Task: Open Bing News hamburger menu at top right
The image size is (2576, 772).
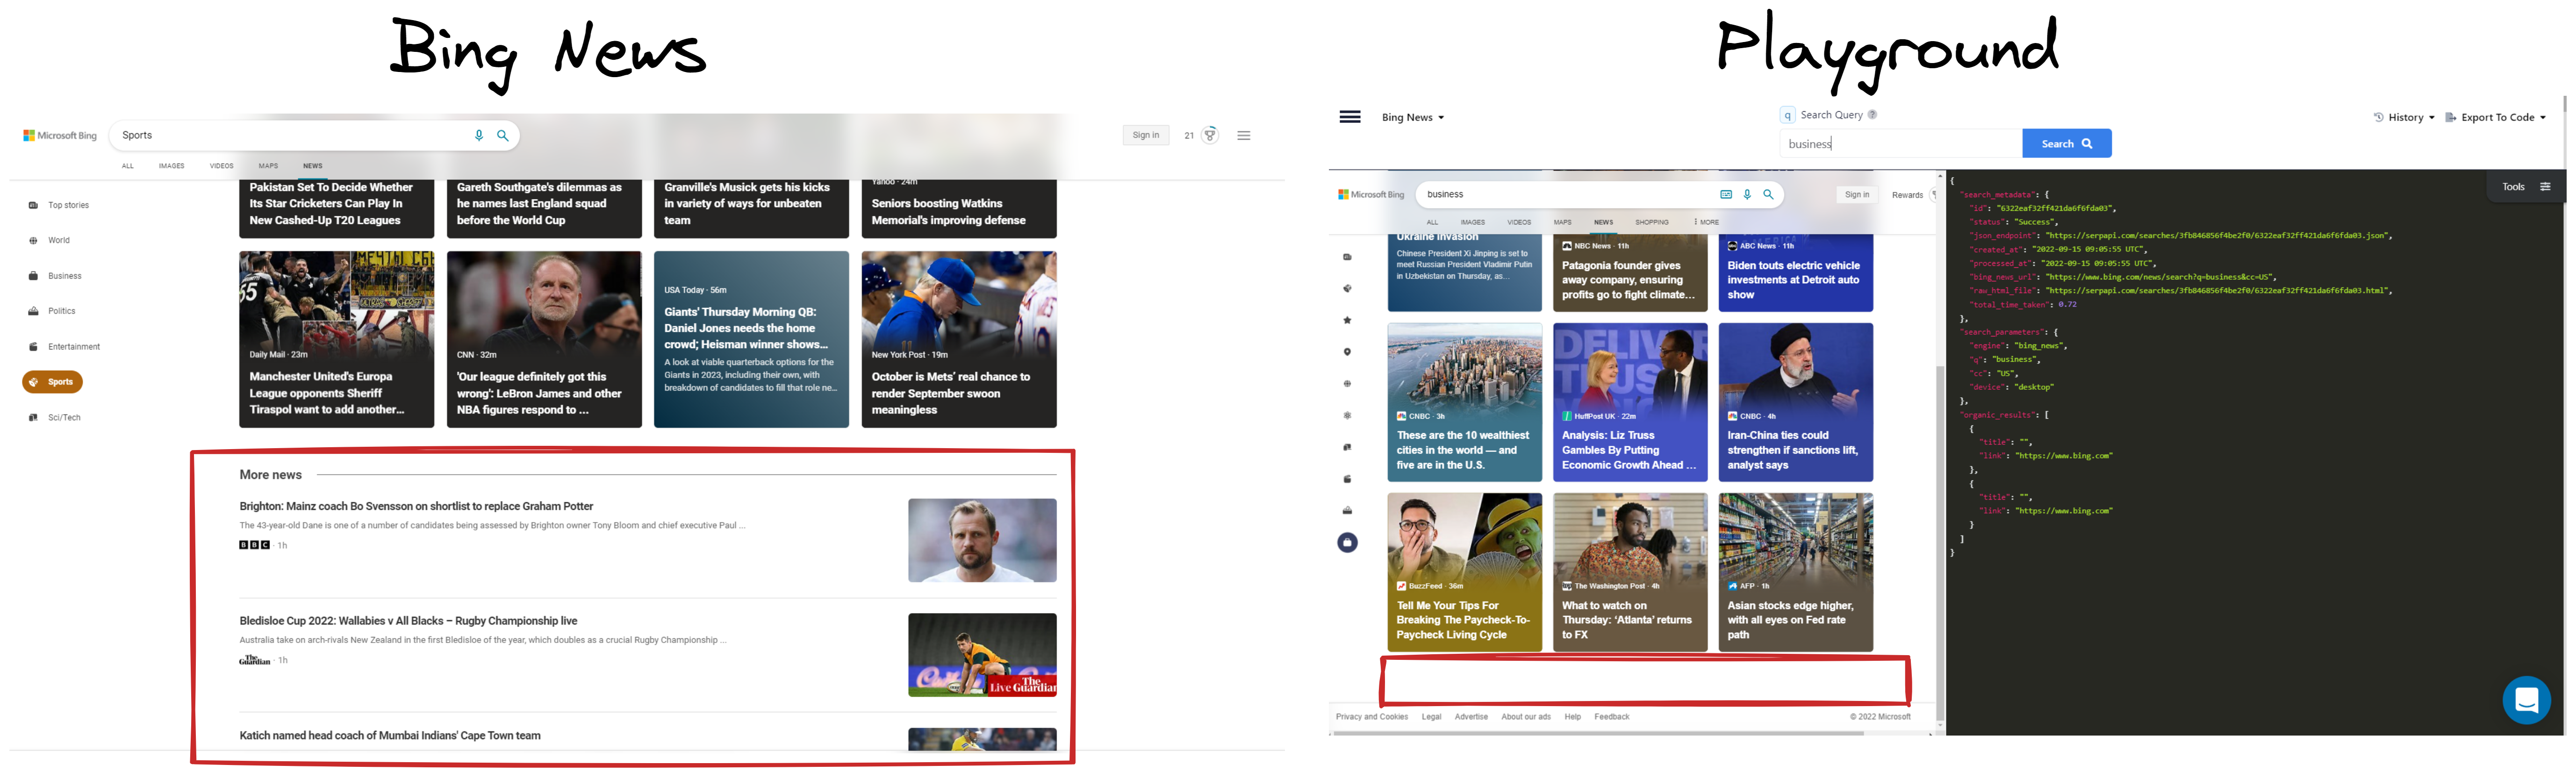Action: click(x=1243, y=135)
